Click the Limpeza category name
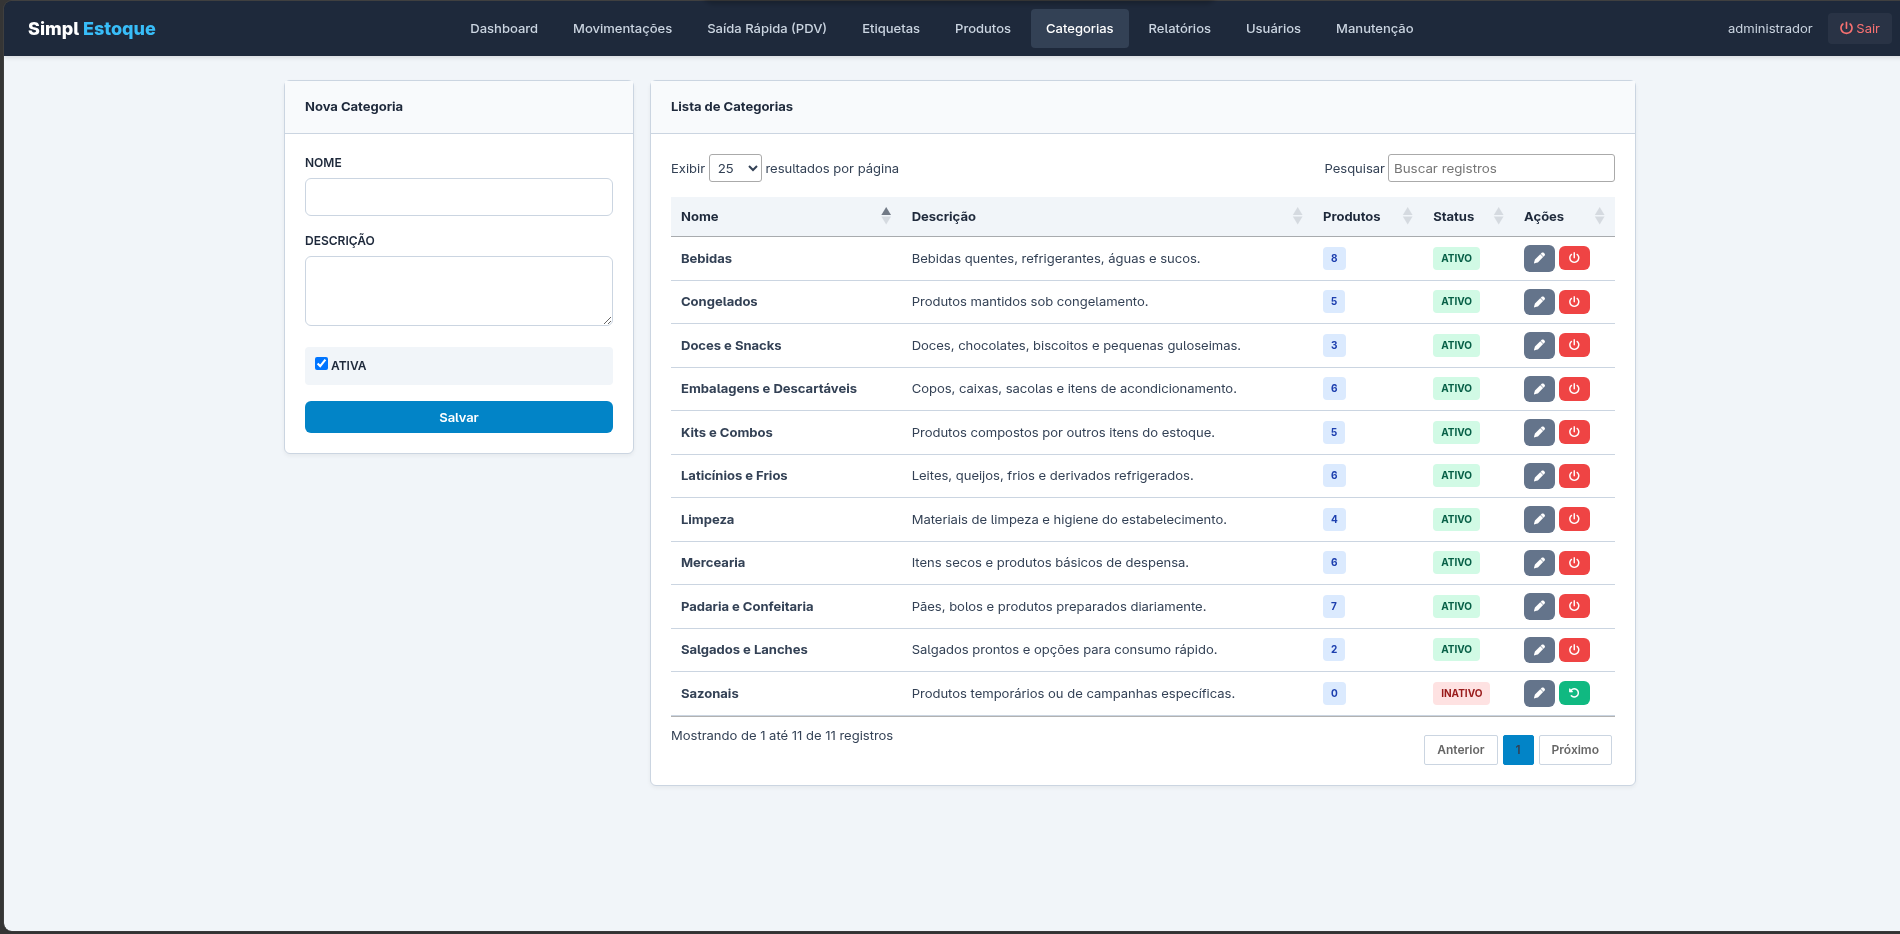Image resolution: width=1900 pixels, height=934 pixels. coord(707,519)
